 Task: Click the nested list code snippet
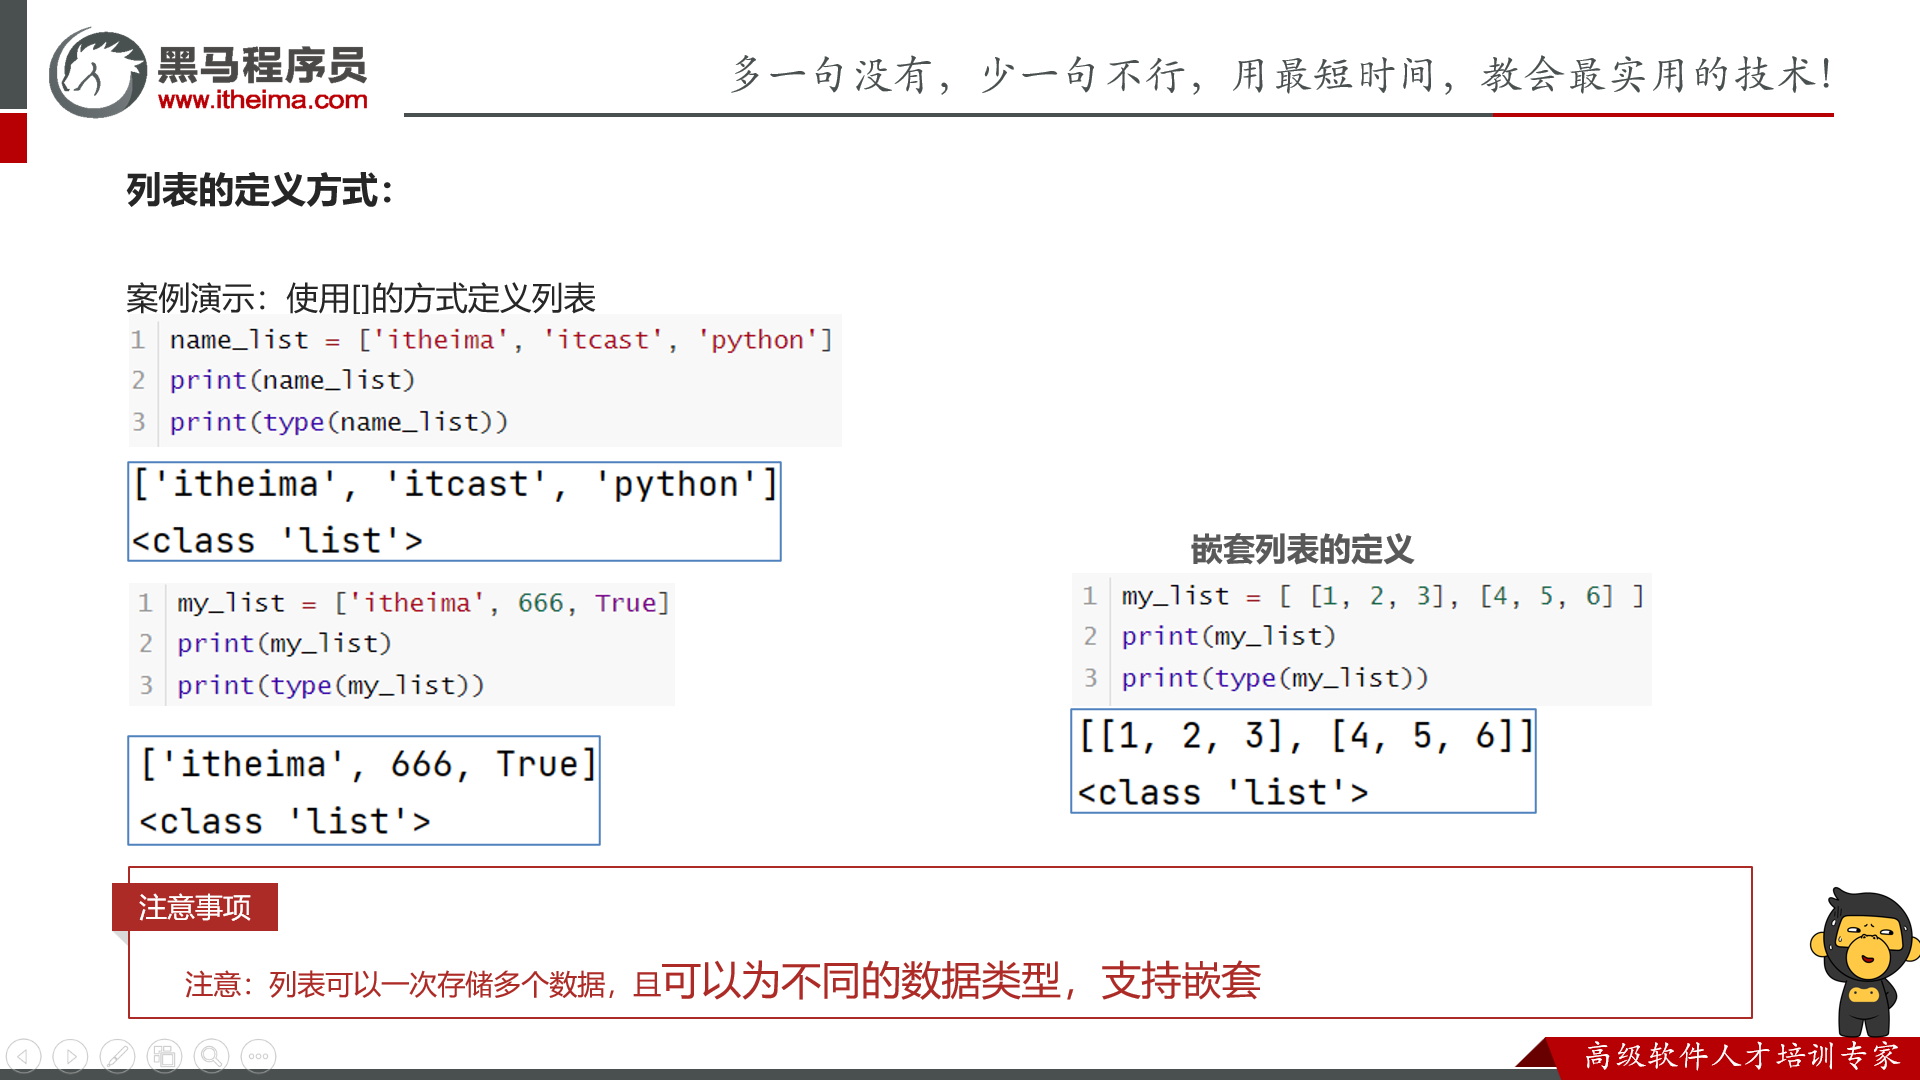coord(1361,638)
